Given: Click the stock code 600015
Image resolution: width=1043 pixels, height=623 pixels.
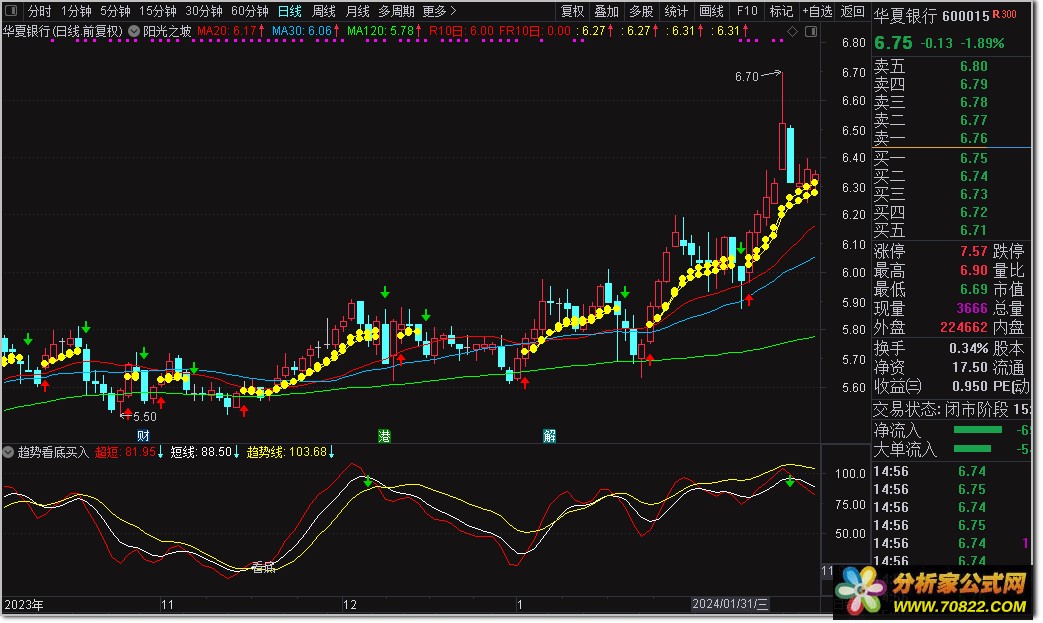Looking at the screenshot, I should tap(966, 16).
